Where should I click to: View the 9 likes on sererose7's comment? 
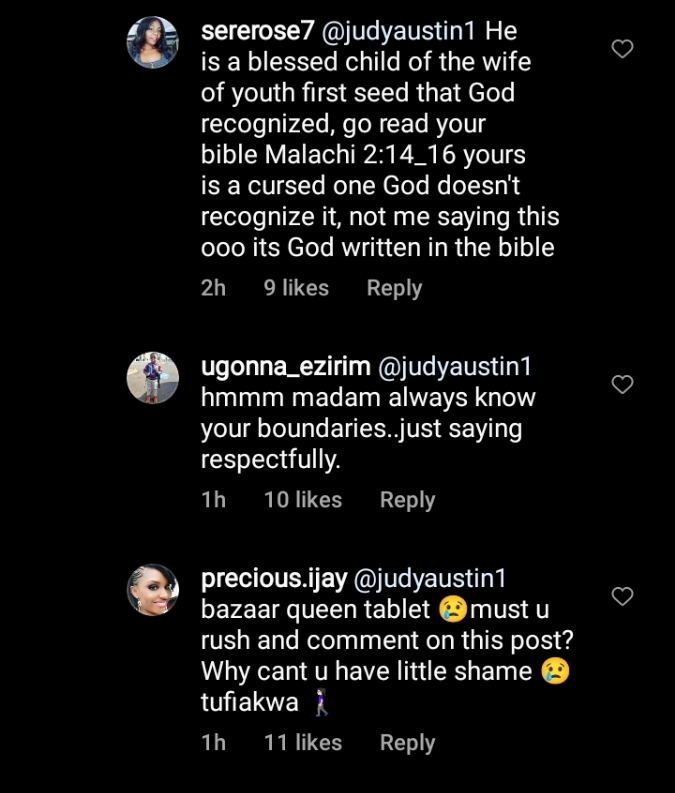(296, 288)
